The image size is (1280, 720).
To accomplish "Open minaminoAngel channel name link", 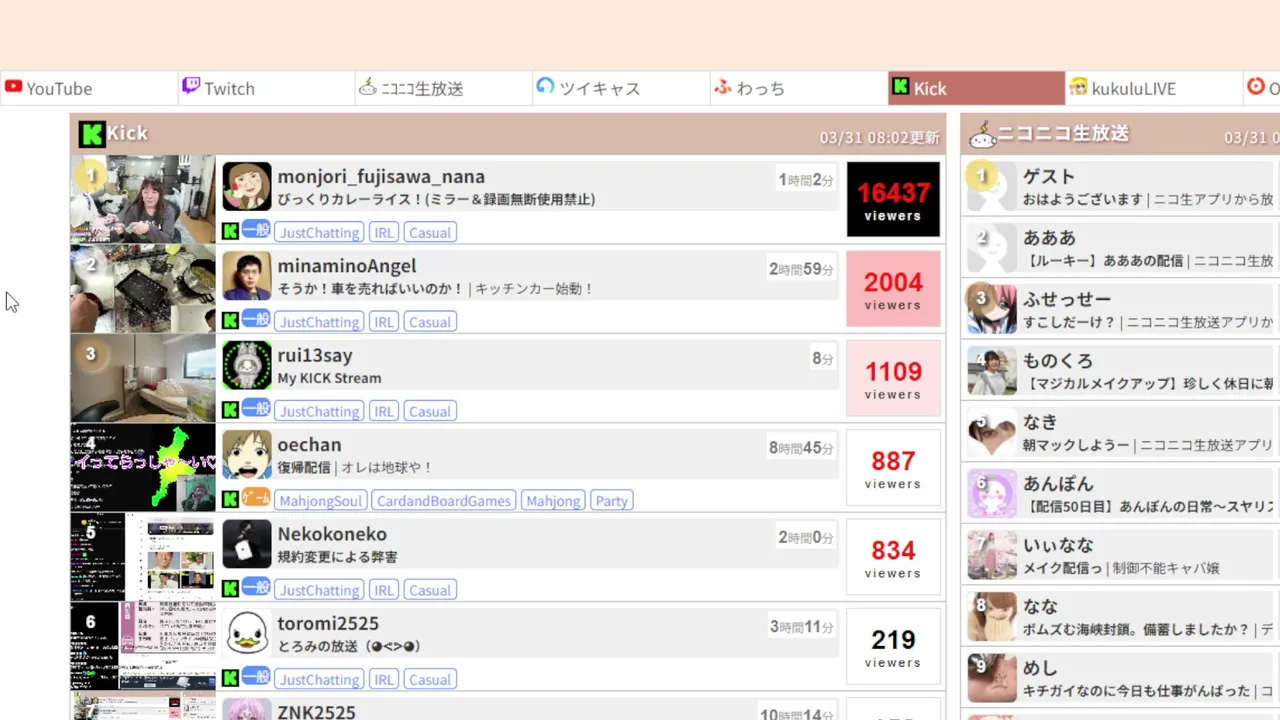I will (347, 266).
